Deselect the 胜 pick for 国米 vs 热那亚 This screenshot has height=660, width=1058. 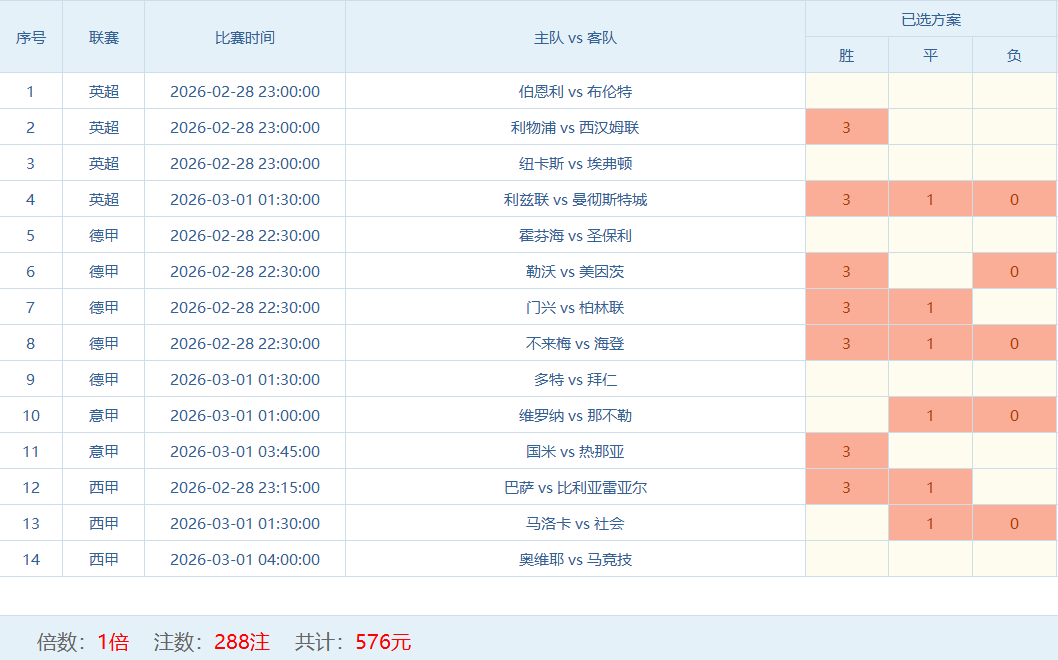[846, 451]
